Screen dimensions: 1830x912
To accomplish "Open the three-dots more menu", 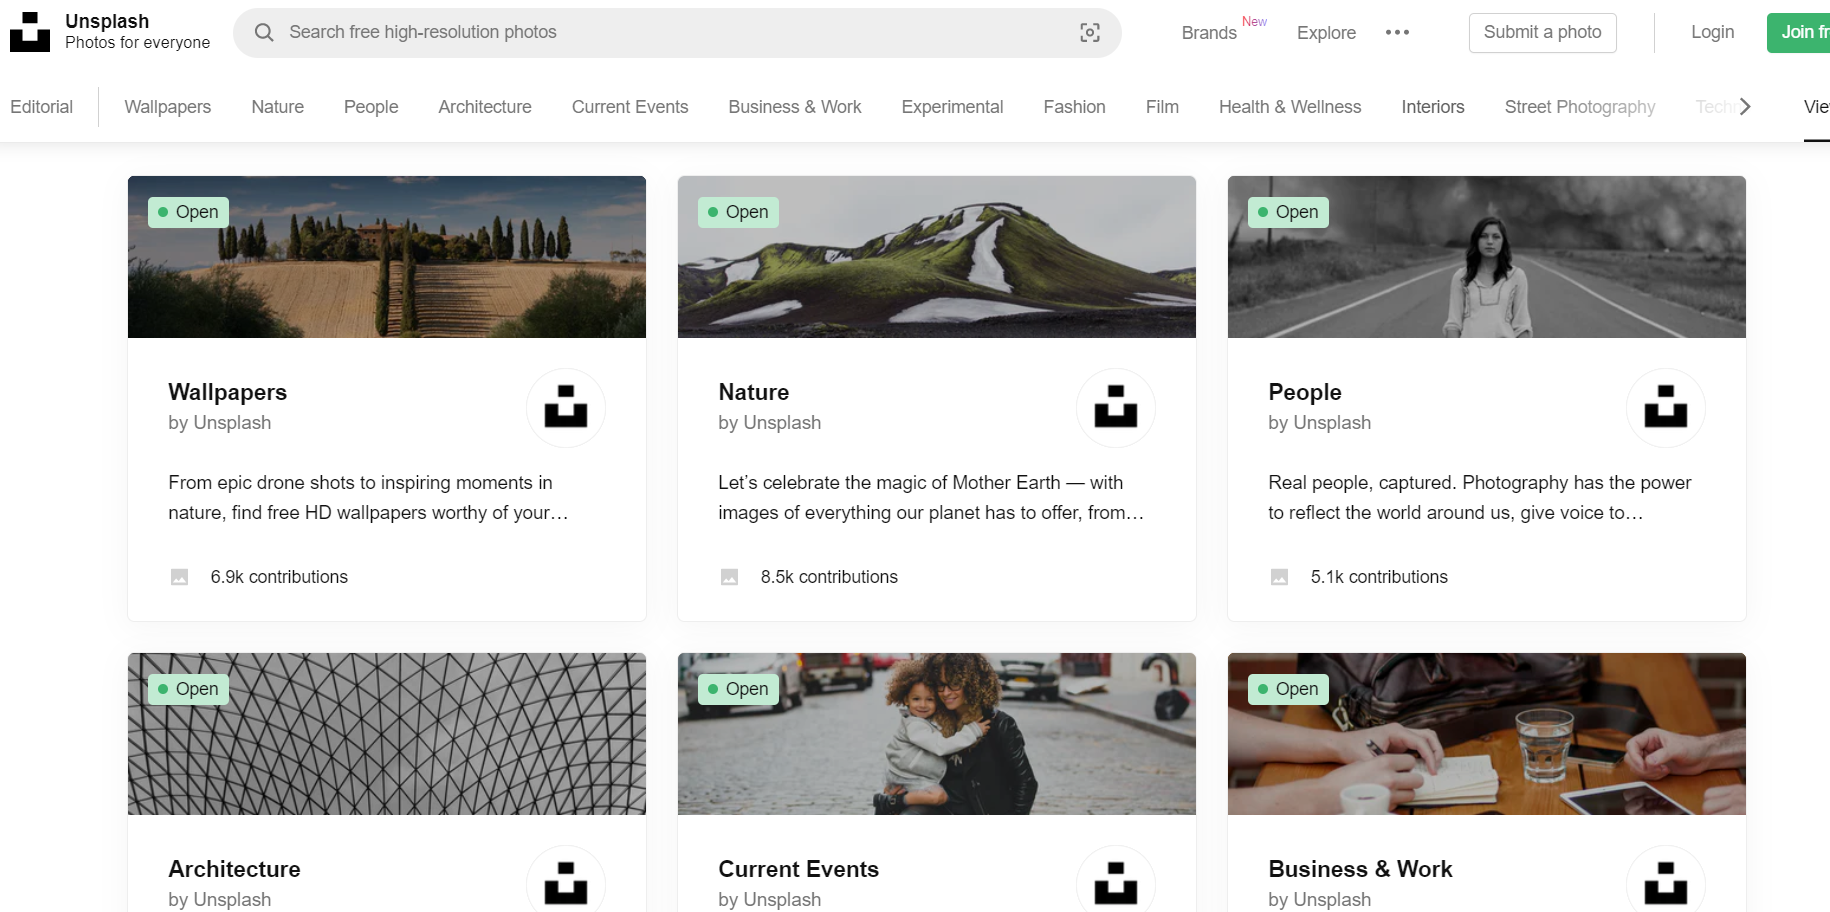I will 1397,33.
